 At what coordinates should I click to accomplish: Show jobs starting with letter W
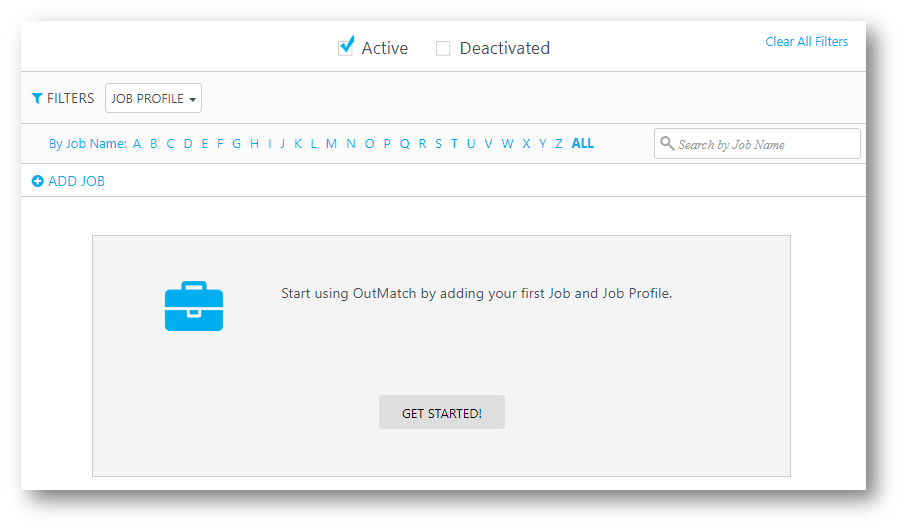pos(507,143)
